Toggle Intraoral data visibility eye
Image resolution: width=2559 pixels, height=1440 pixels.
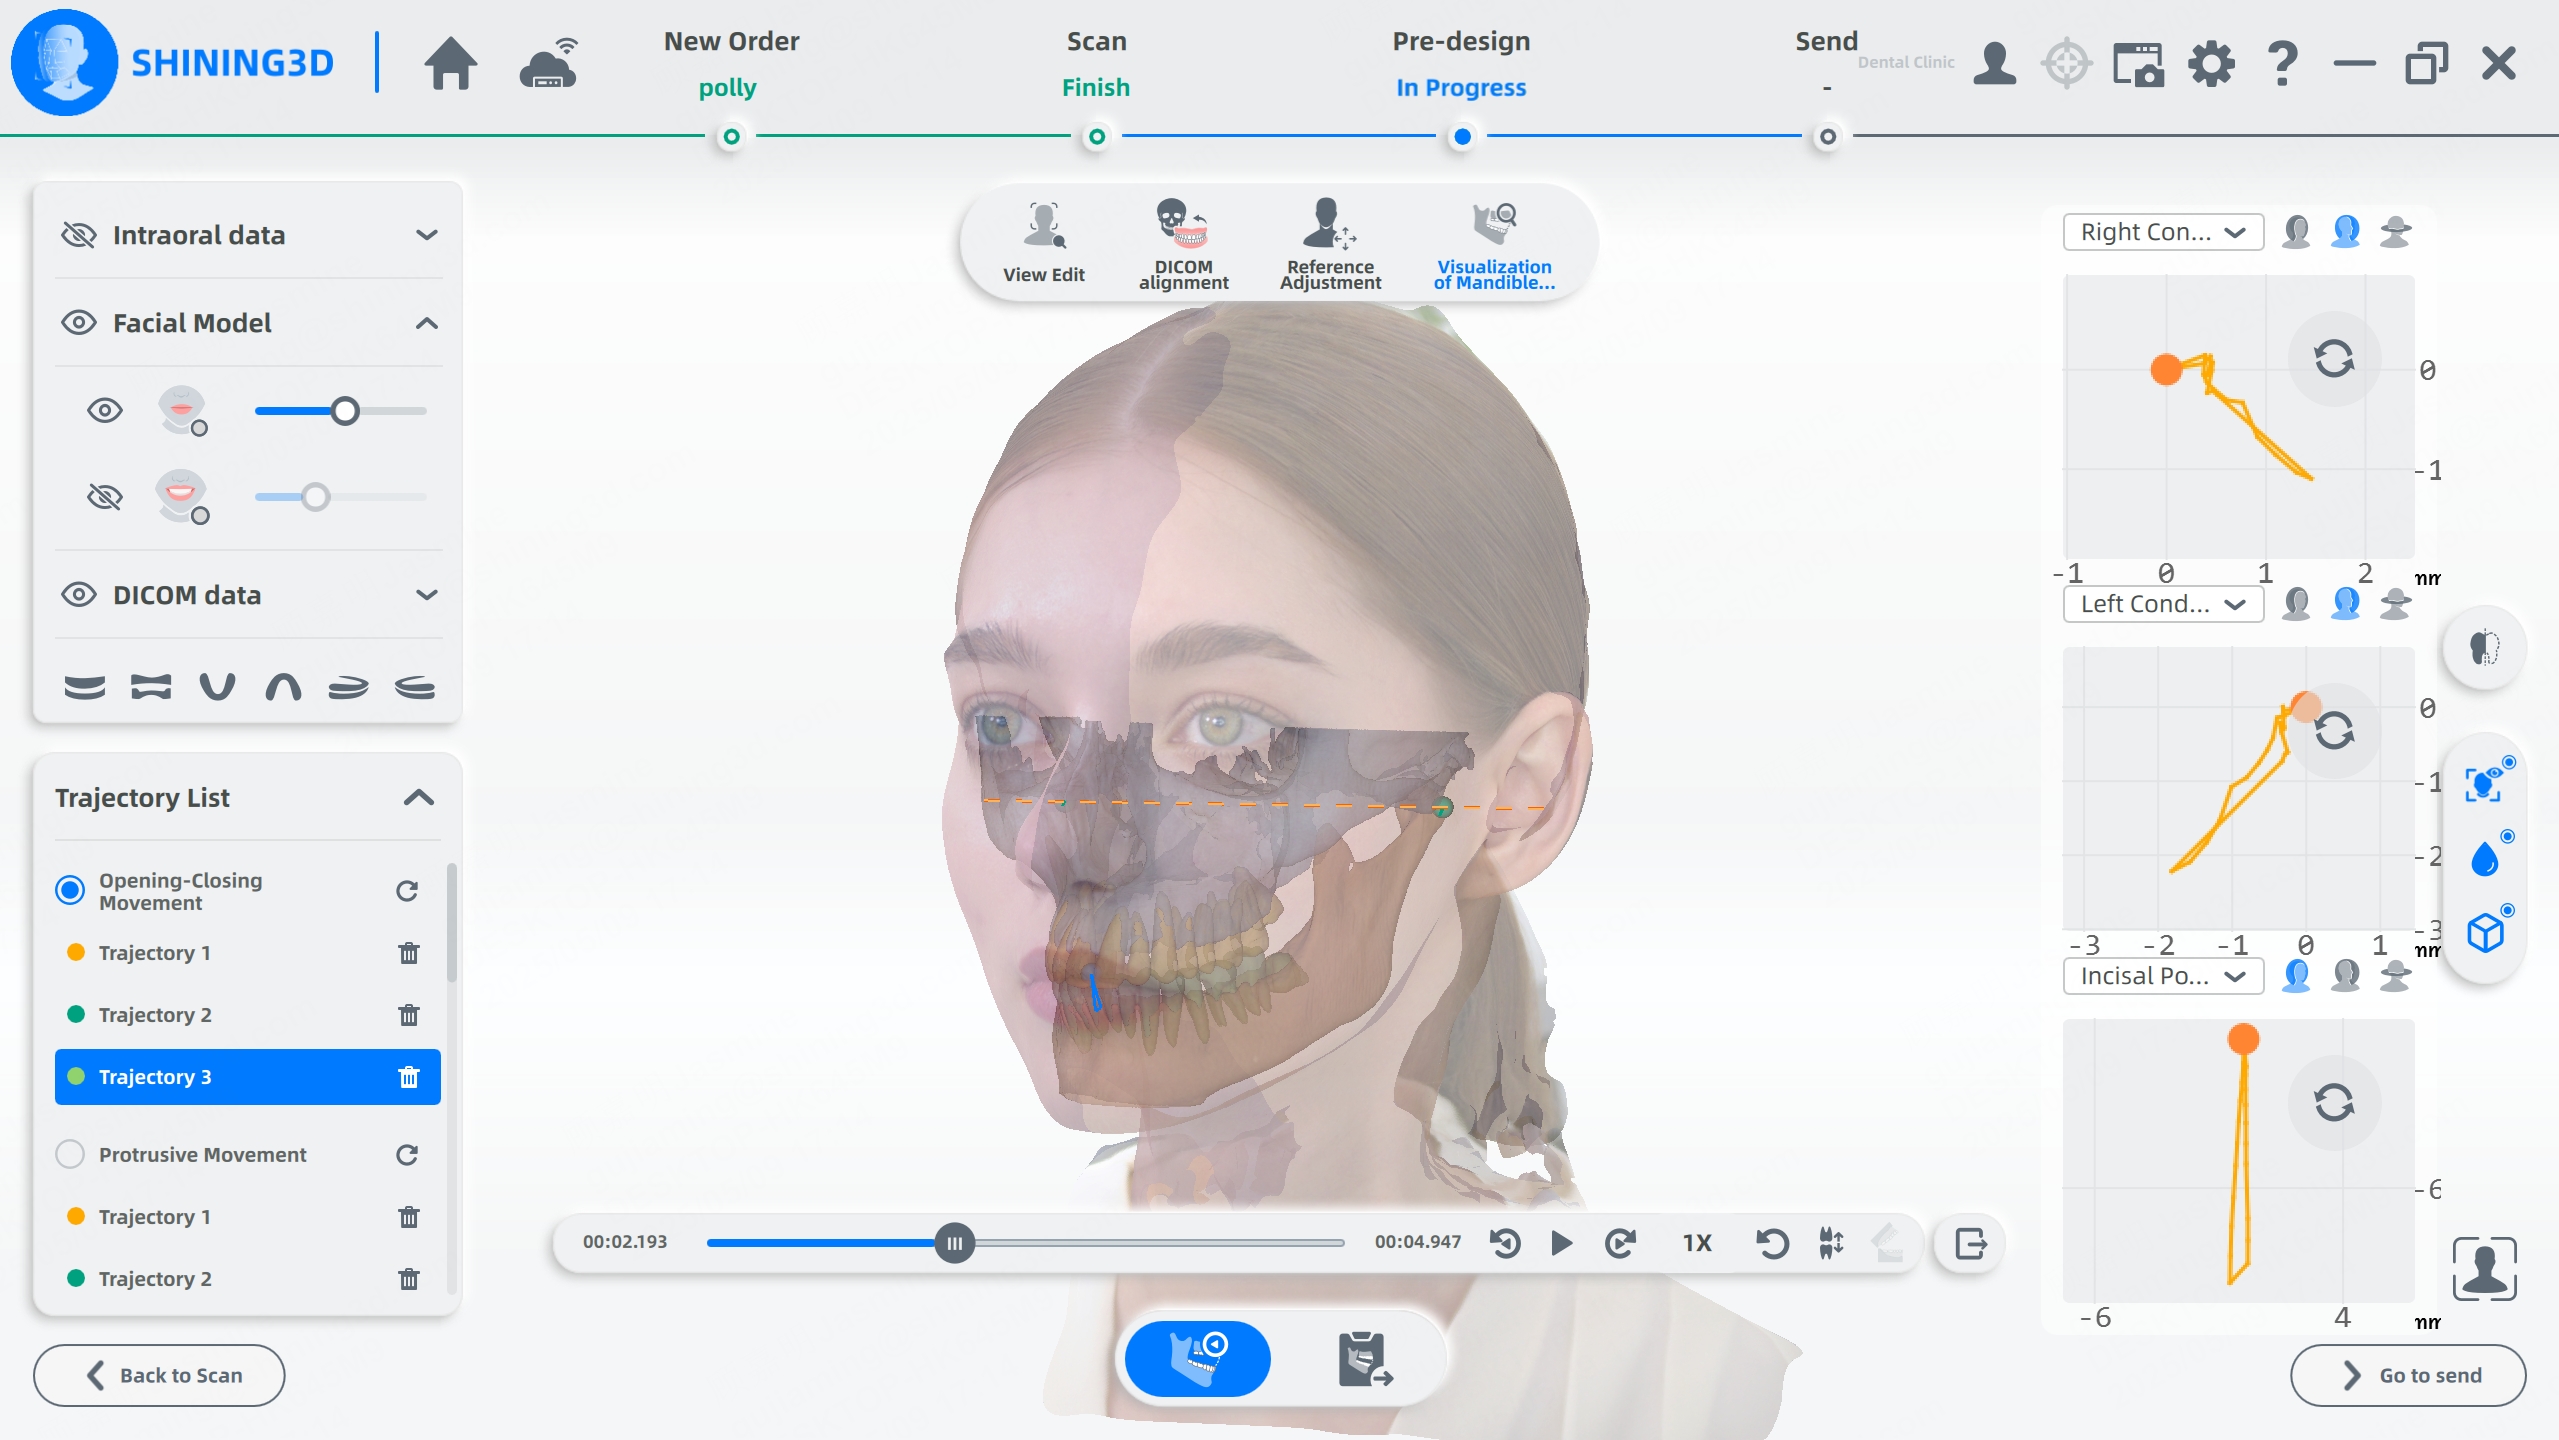[x=78, y=235]
